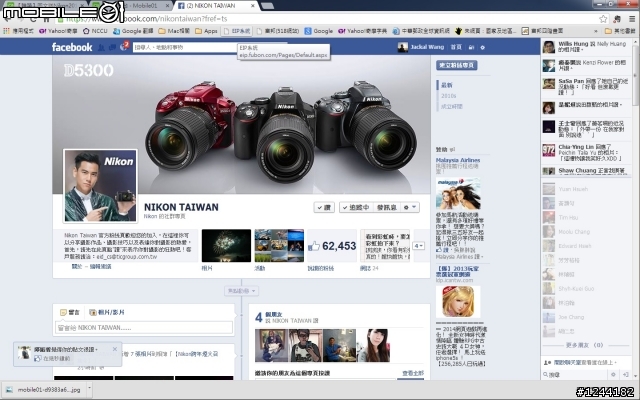Select the newest entry in timeline navigation
This screenshot has width=640, height=400.
[x=447, y=85]
